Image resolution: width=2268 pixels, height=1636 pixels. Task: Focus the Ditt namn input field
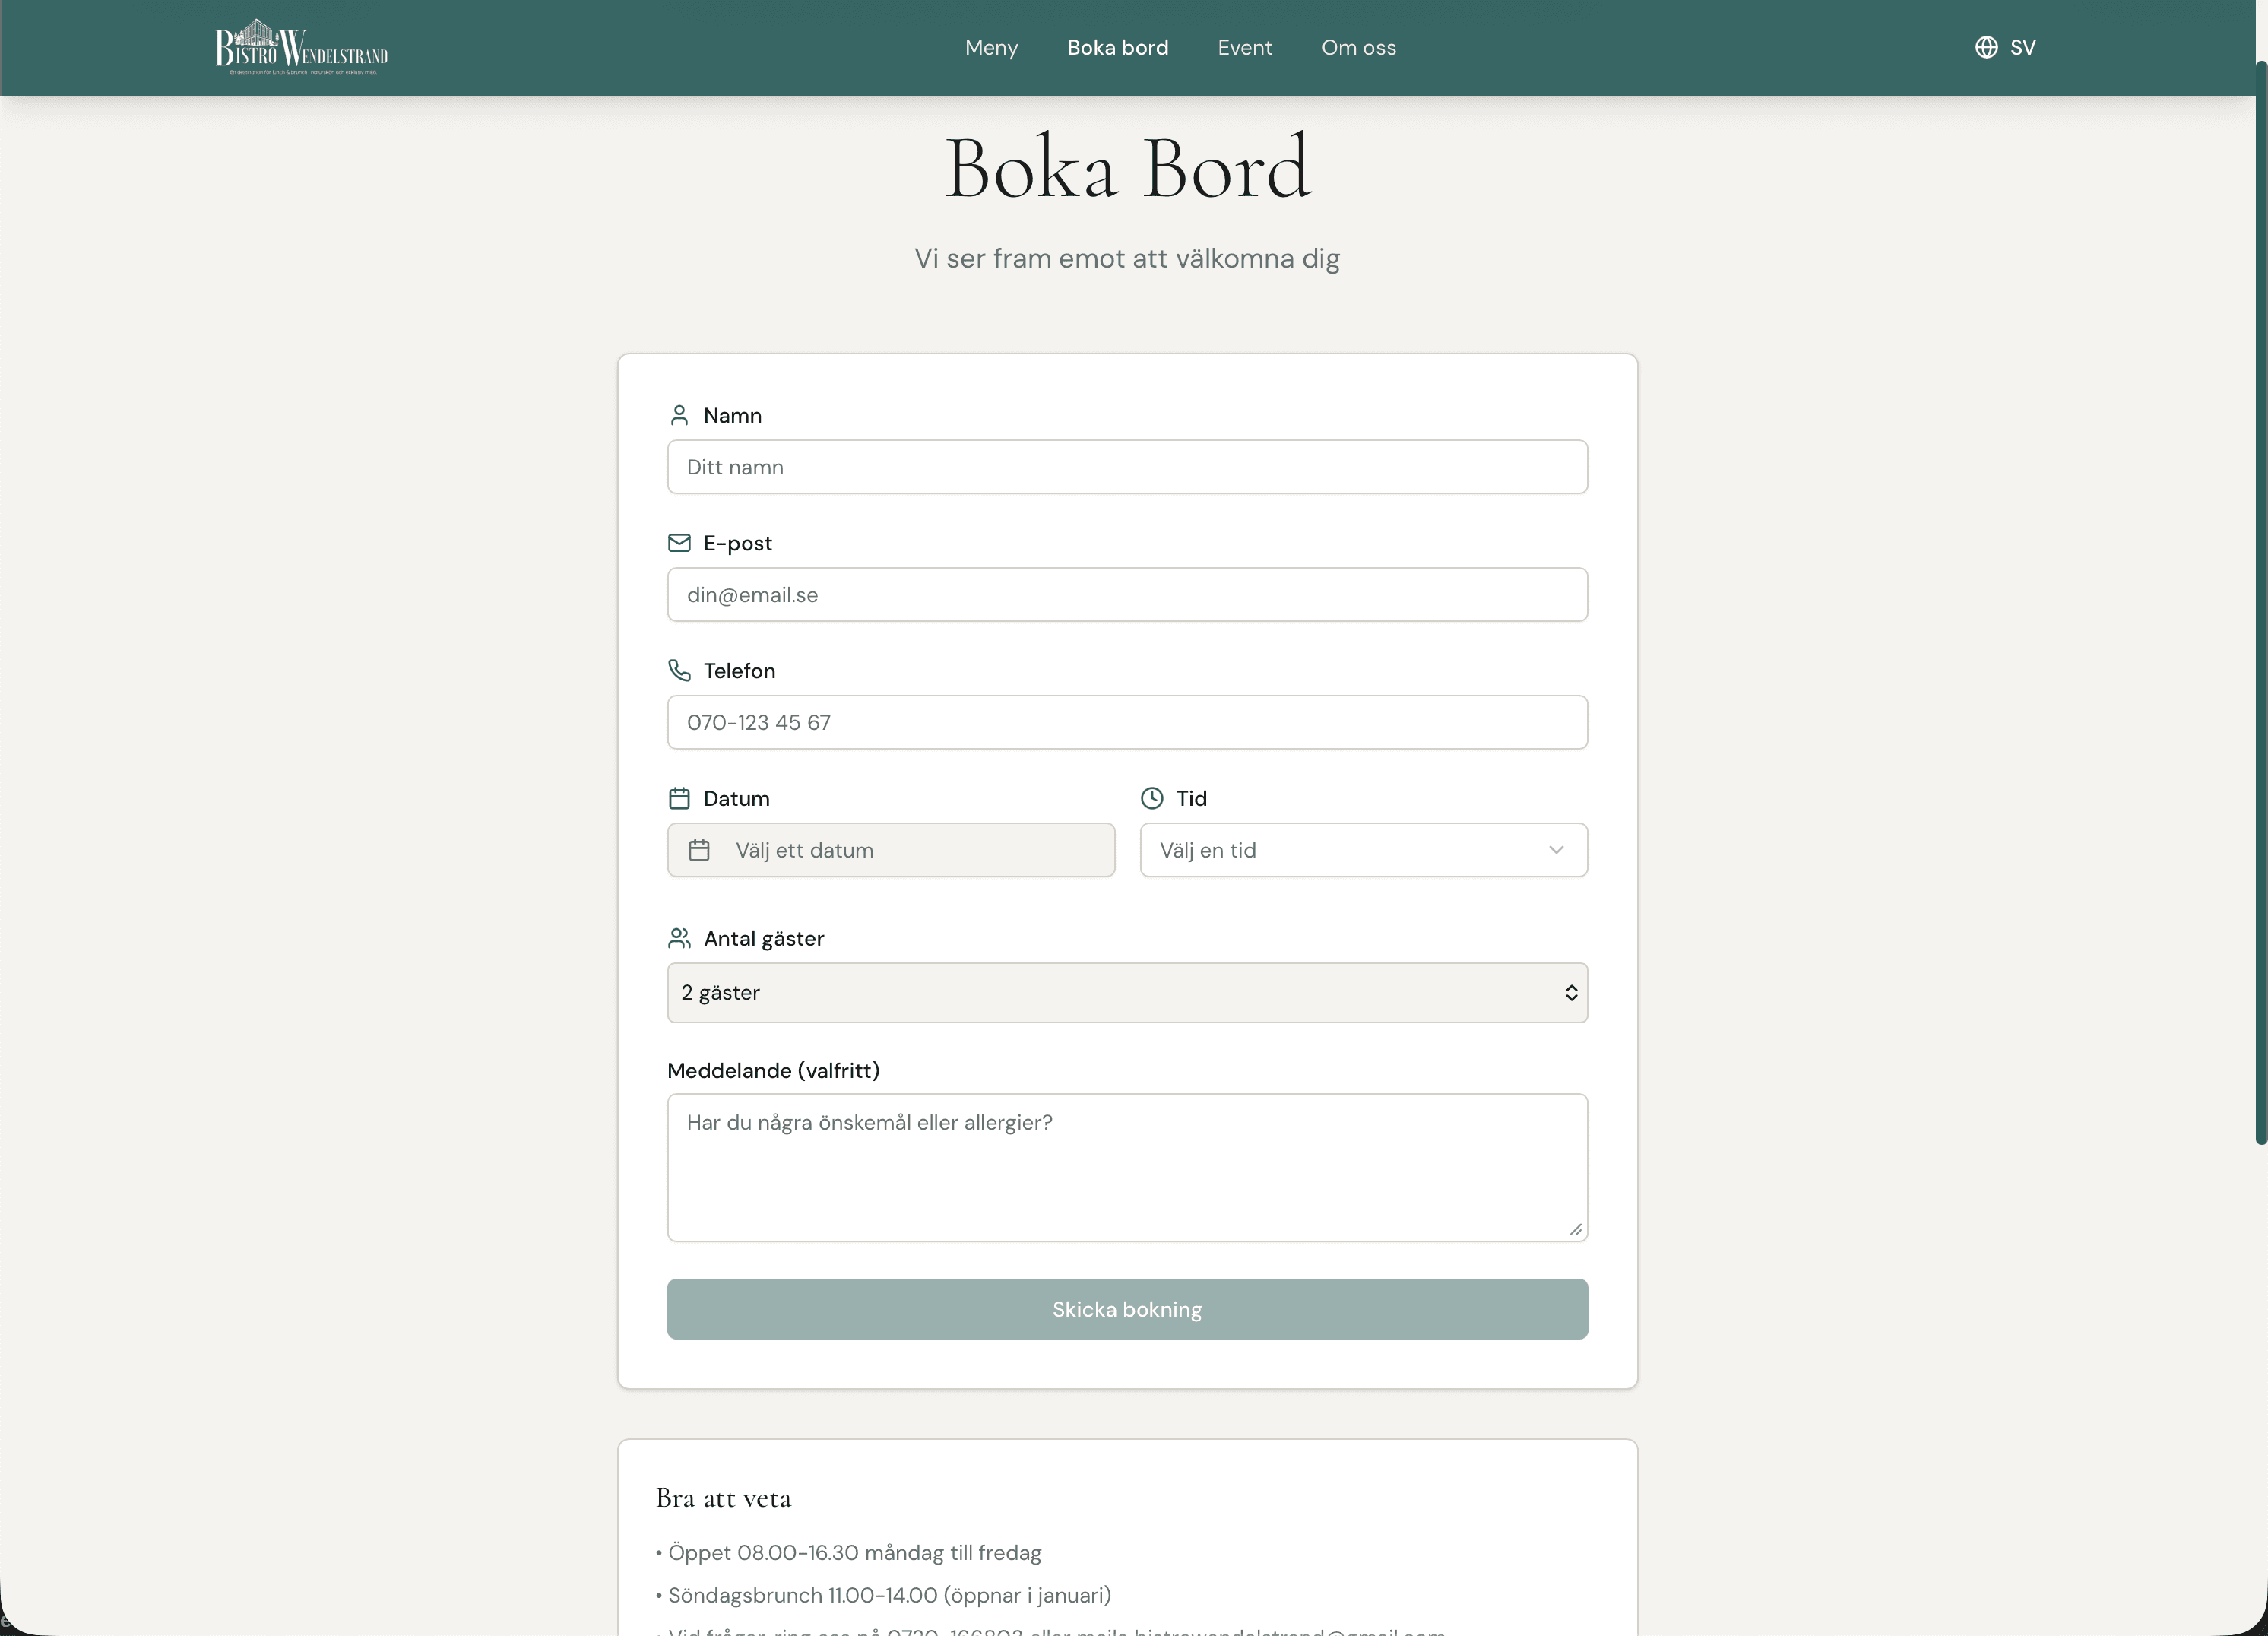click(x=1127, y=467)
